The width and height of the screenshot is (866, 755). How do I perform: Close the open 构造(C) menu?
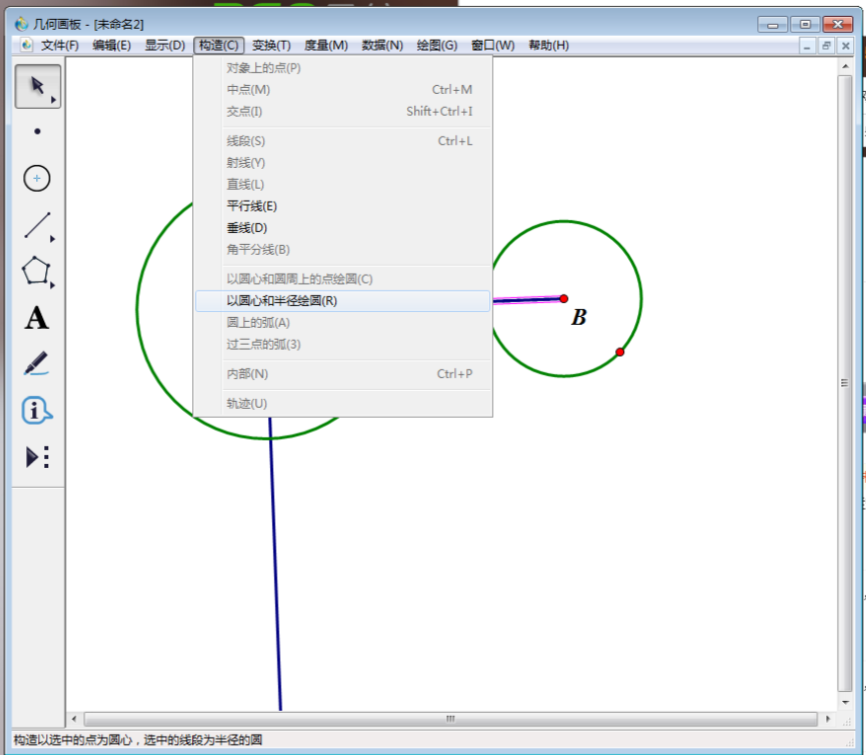click(219, 45)
